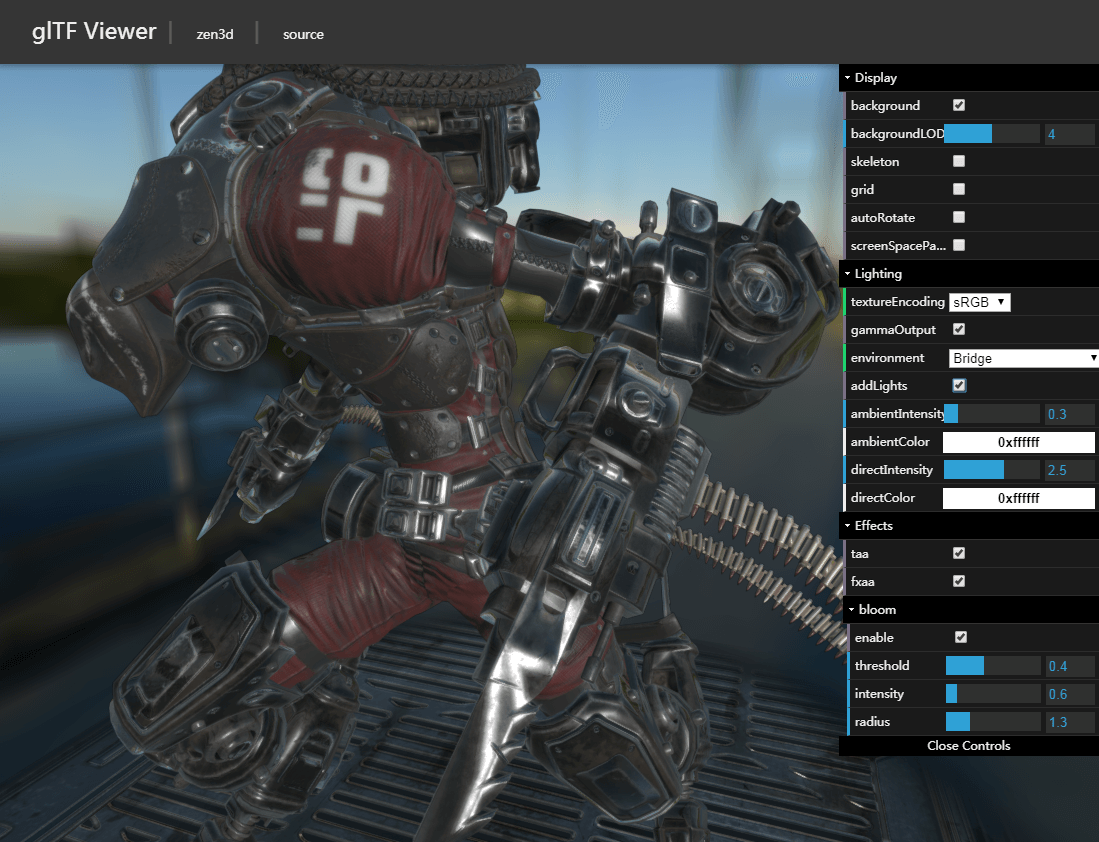
Task: Collapse the Lighting folder
Action: [x=969, y=274]
